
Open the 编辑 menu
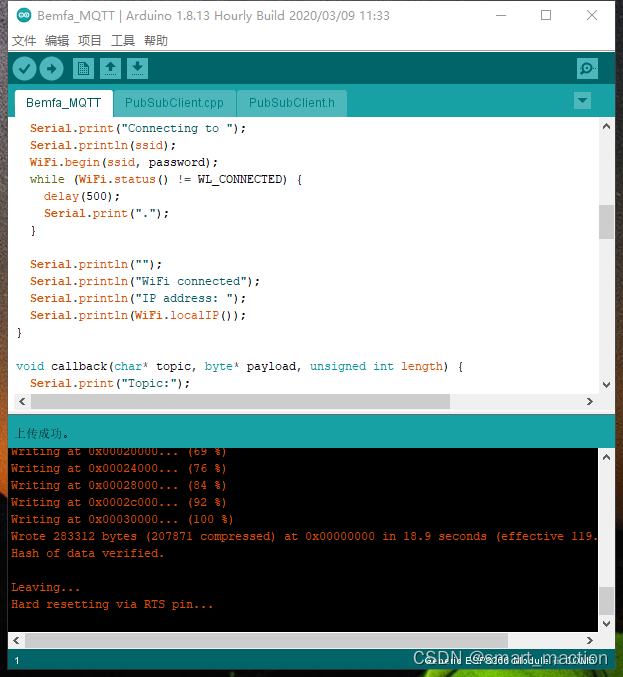(57, 41)
